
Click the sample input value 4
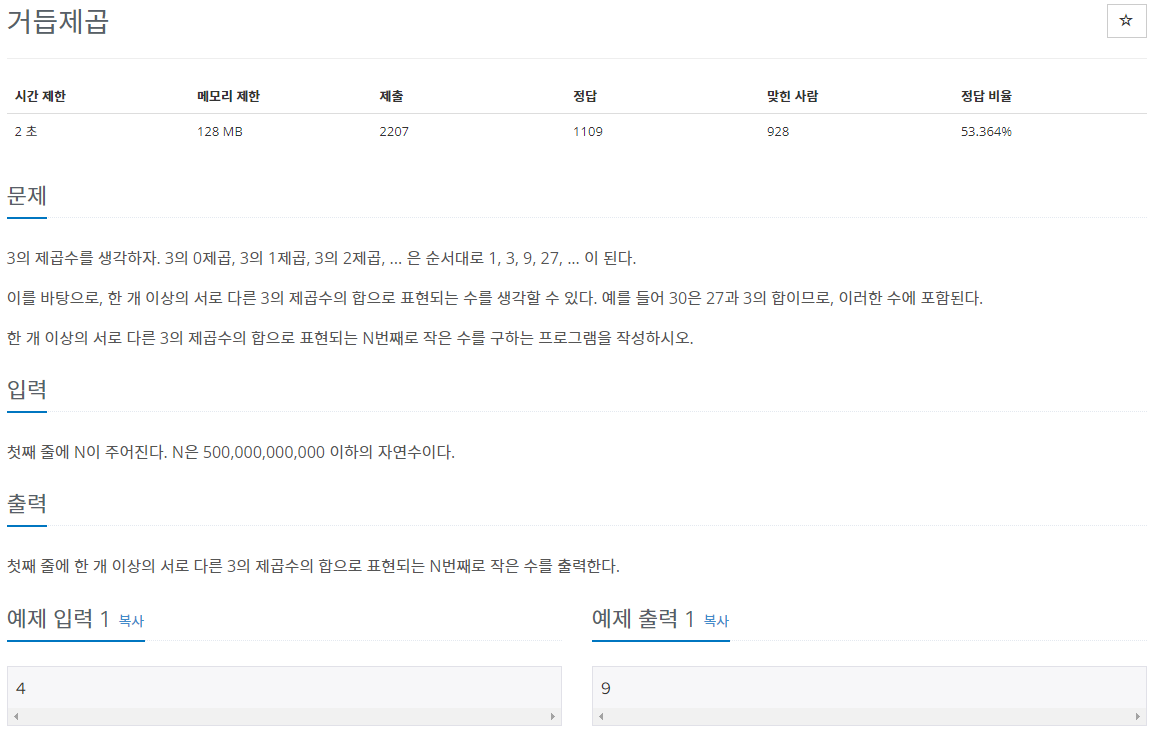tap(21, 688)
